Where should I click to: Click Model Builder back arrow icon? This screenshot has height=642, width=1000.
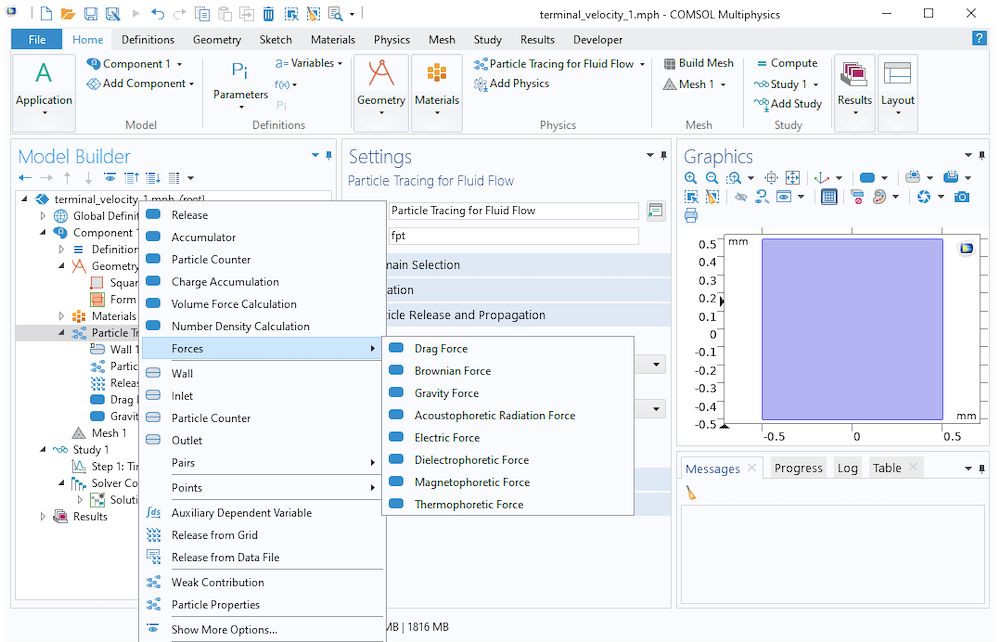tap(25, 178)
